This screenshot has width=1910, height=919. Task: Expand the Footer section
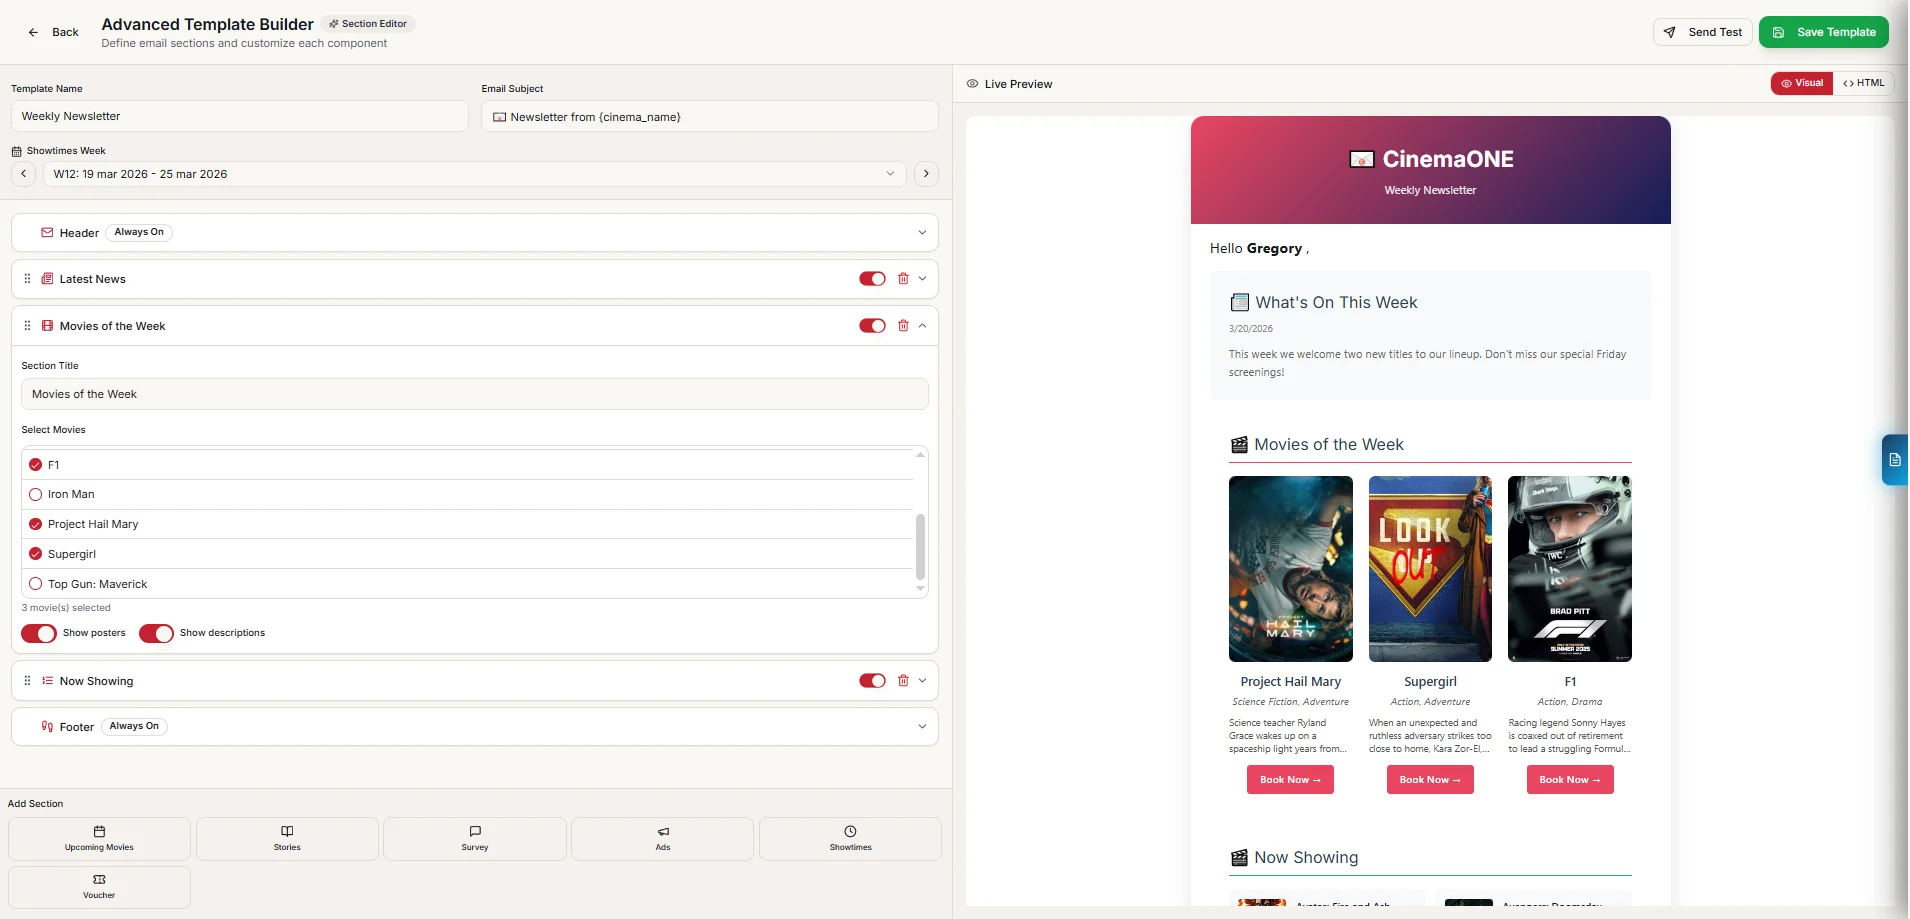pos(922,727)
